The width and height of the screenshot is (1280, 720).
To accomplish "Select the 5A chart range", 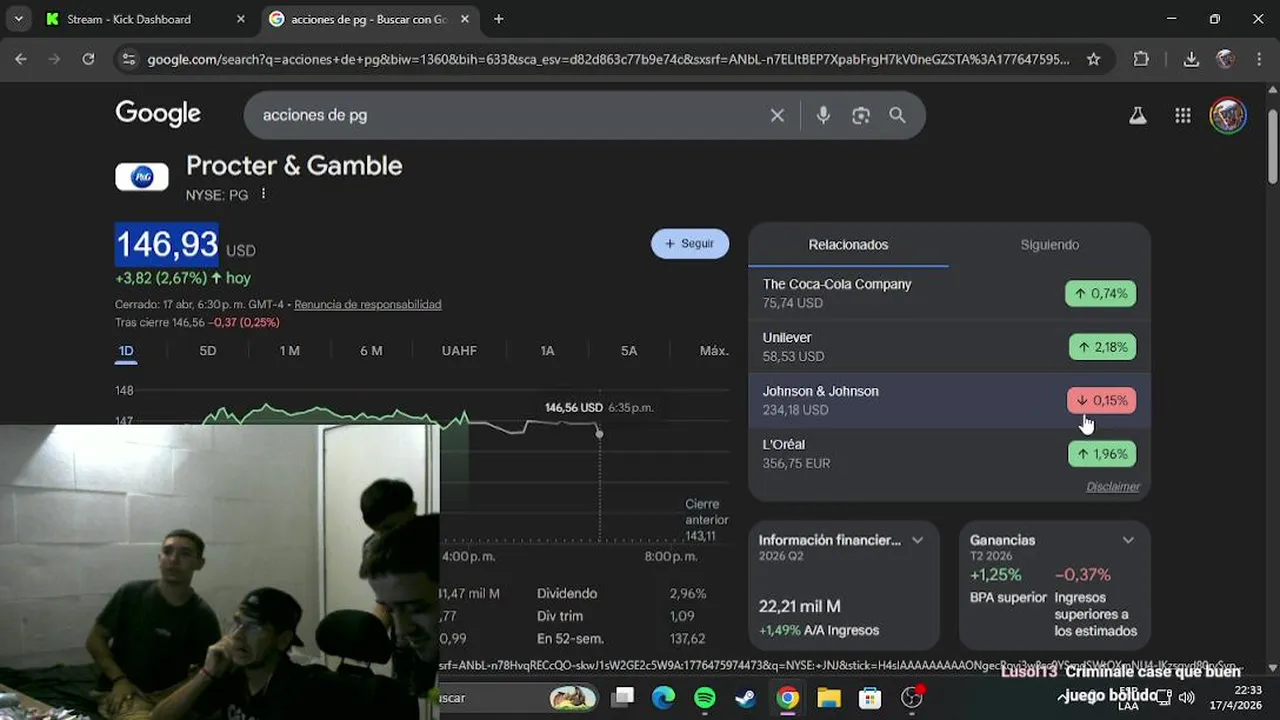I will [629, 351].
